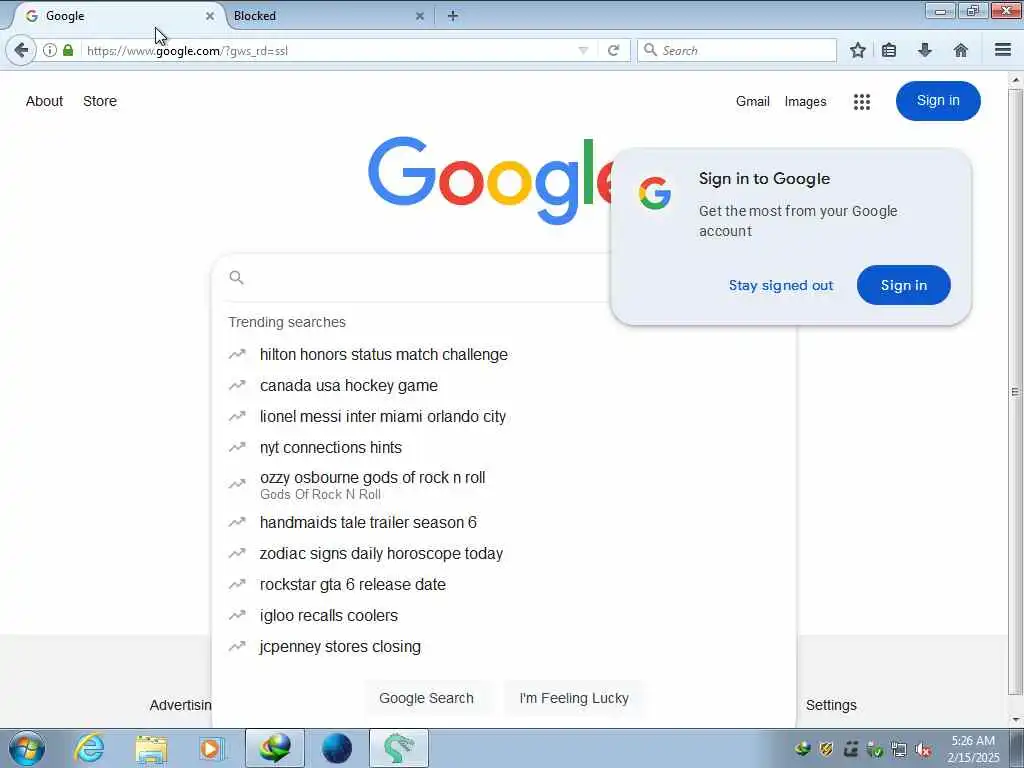Open the downloads arrow icon

pyautogui.click(x=925, y=50)
